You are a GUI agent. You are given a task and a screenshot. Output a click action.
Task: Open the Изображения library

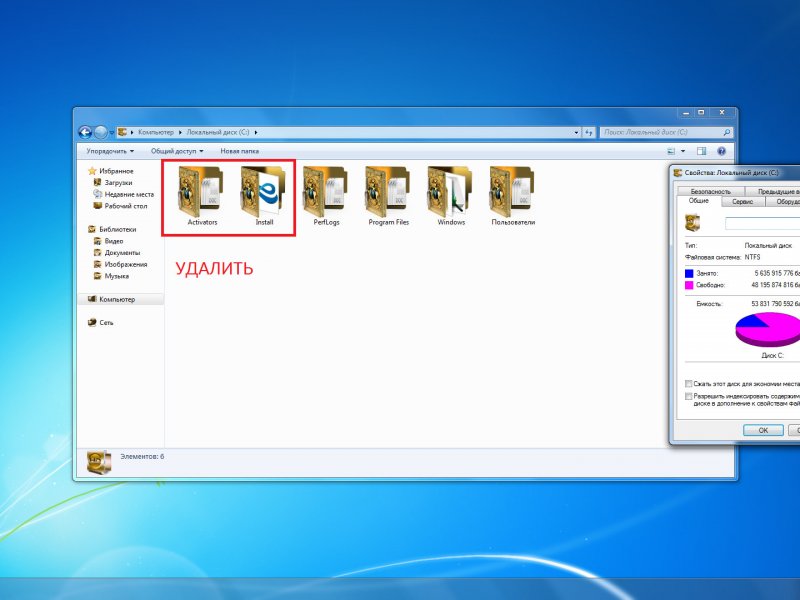tap(126, 265)
